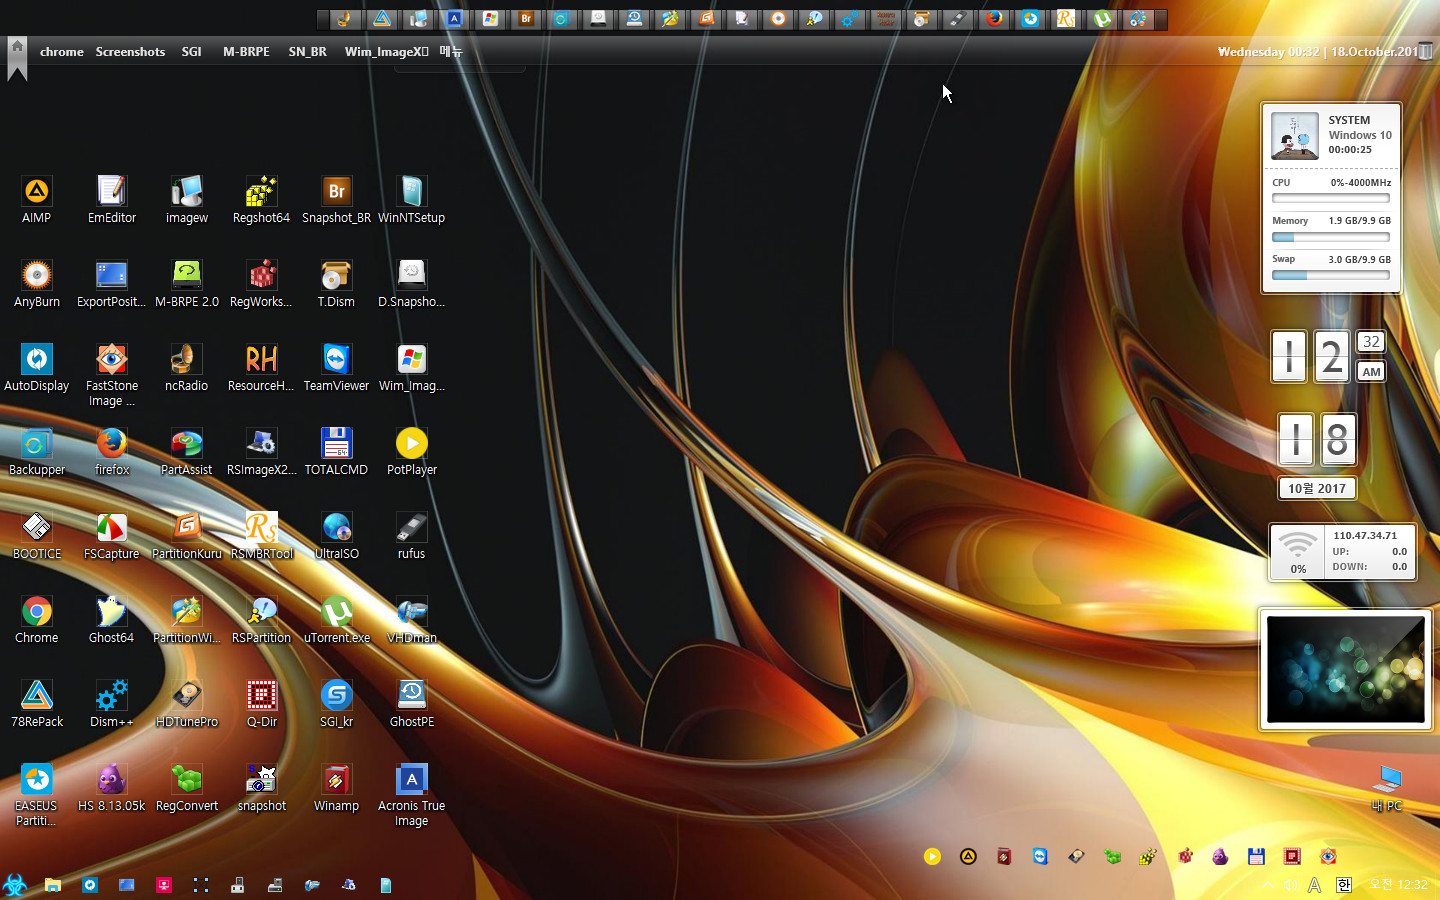Open Q-Dir desktop icon
The image size is (1440, 900).
(x=262, y=702)
